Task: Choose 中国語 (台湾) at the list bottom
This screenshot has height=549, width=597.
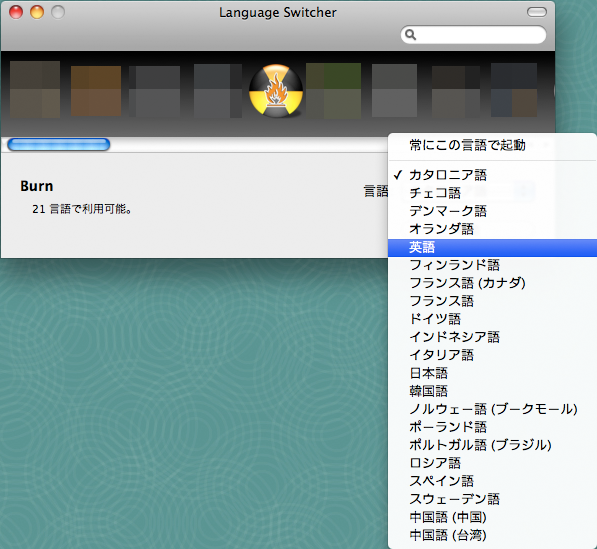Action: (x=492, y=535)
